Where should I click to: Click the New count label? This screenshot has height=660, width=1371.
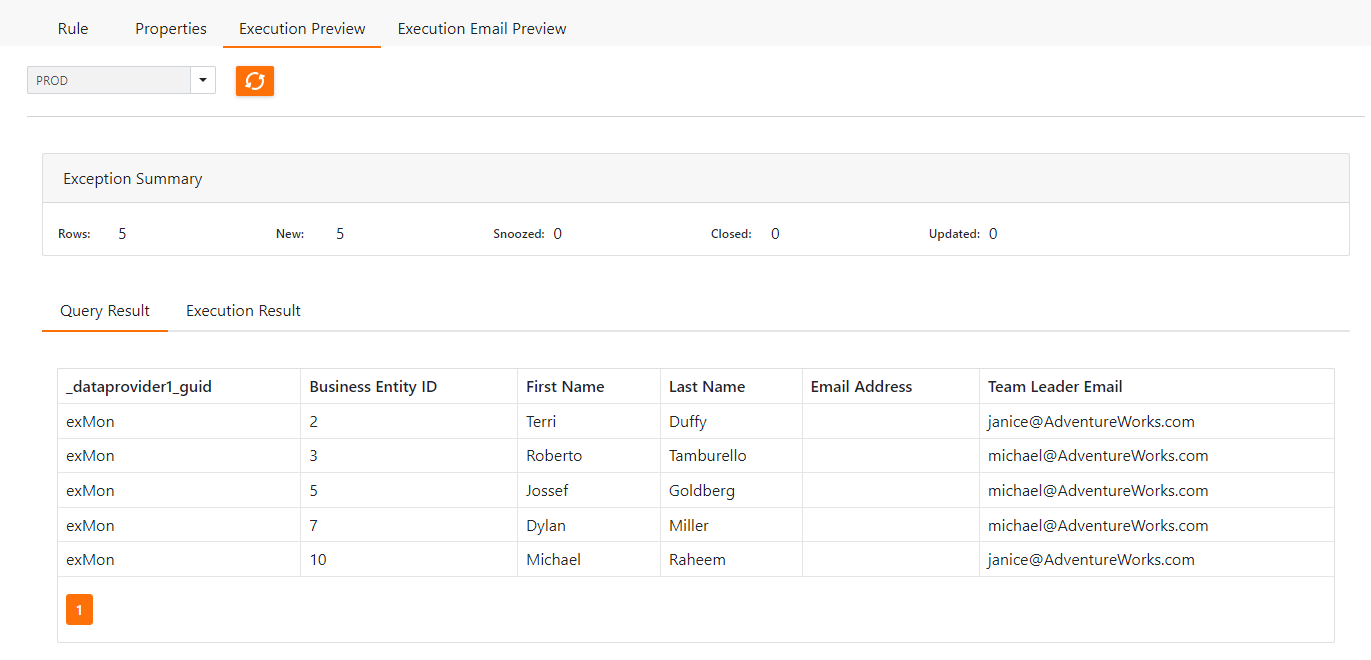pos(290,234)
